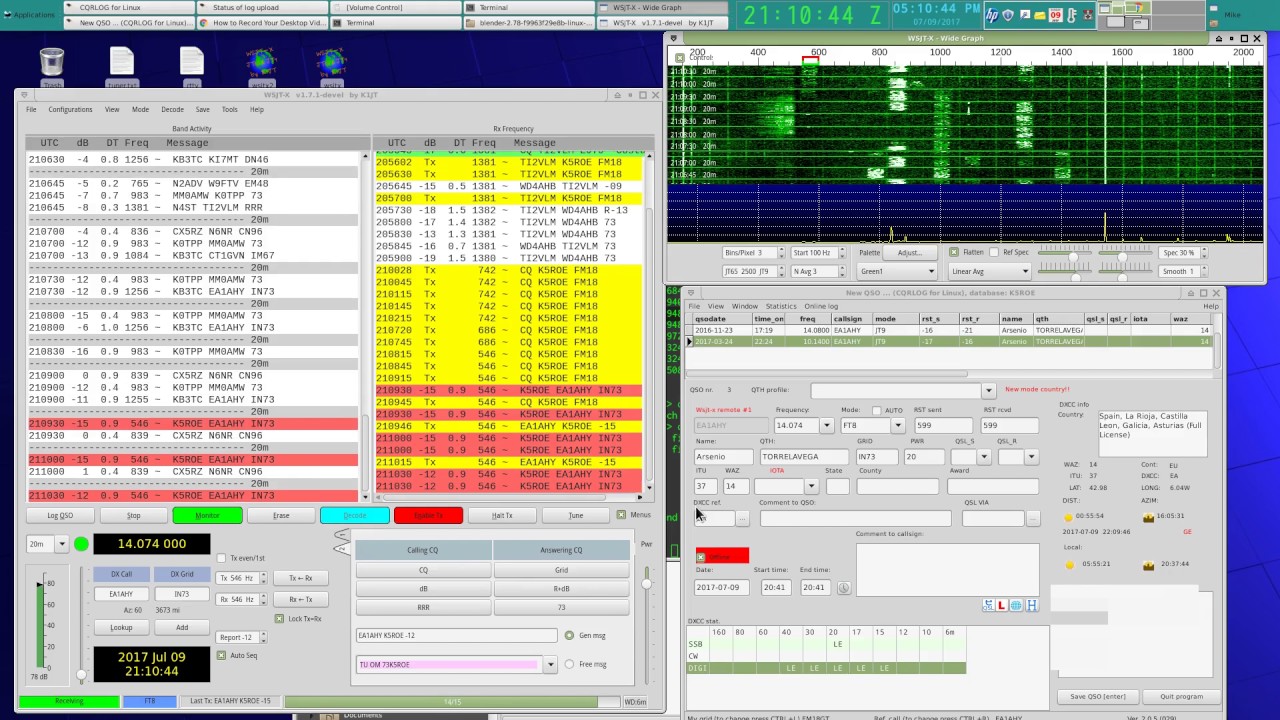Toggle Flatten in the Wide Graph

click(x=953, y=252)
